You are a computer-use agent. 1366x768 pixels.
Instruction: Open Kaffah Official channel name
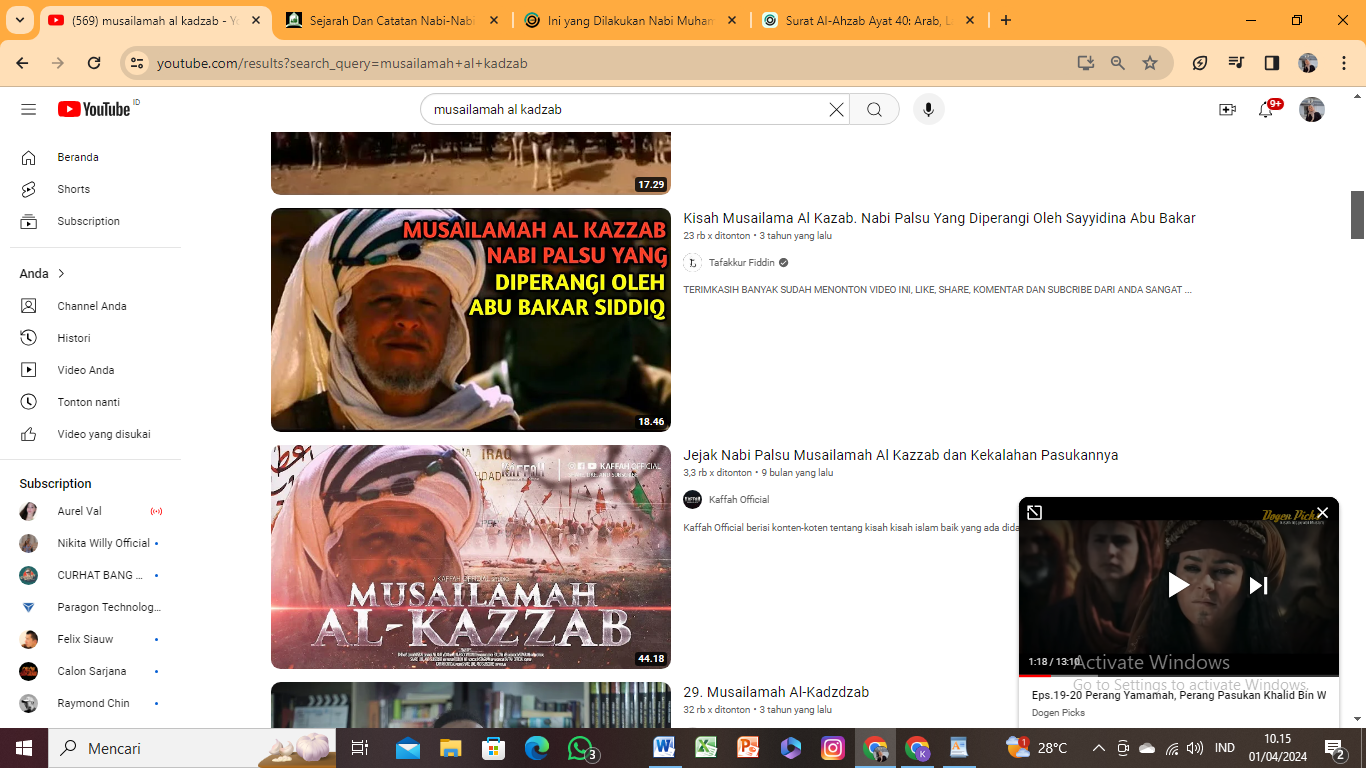tap(739, 500)
